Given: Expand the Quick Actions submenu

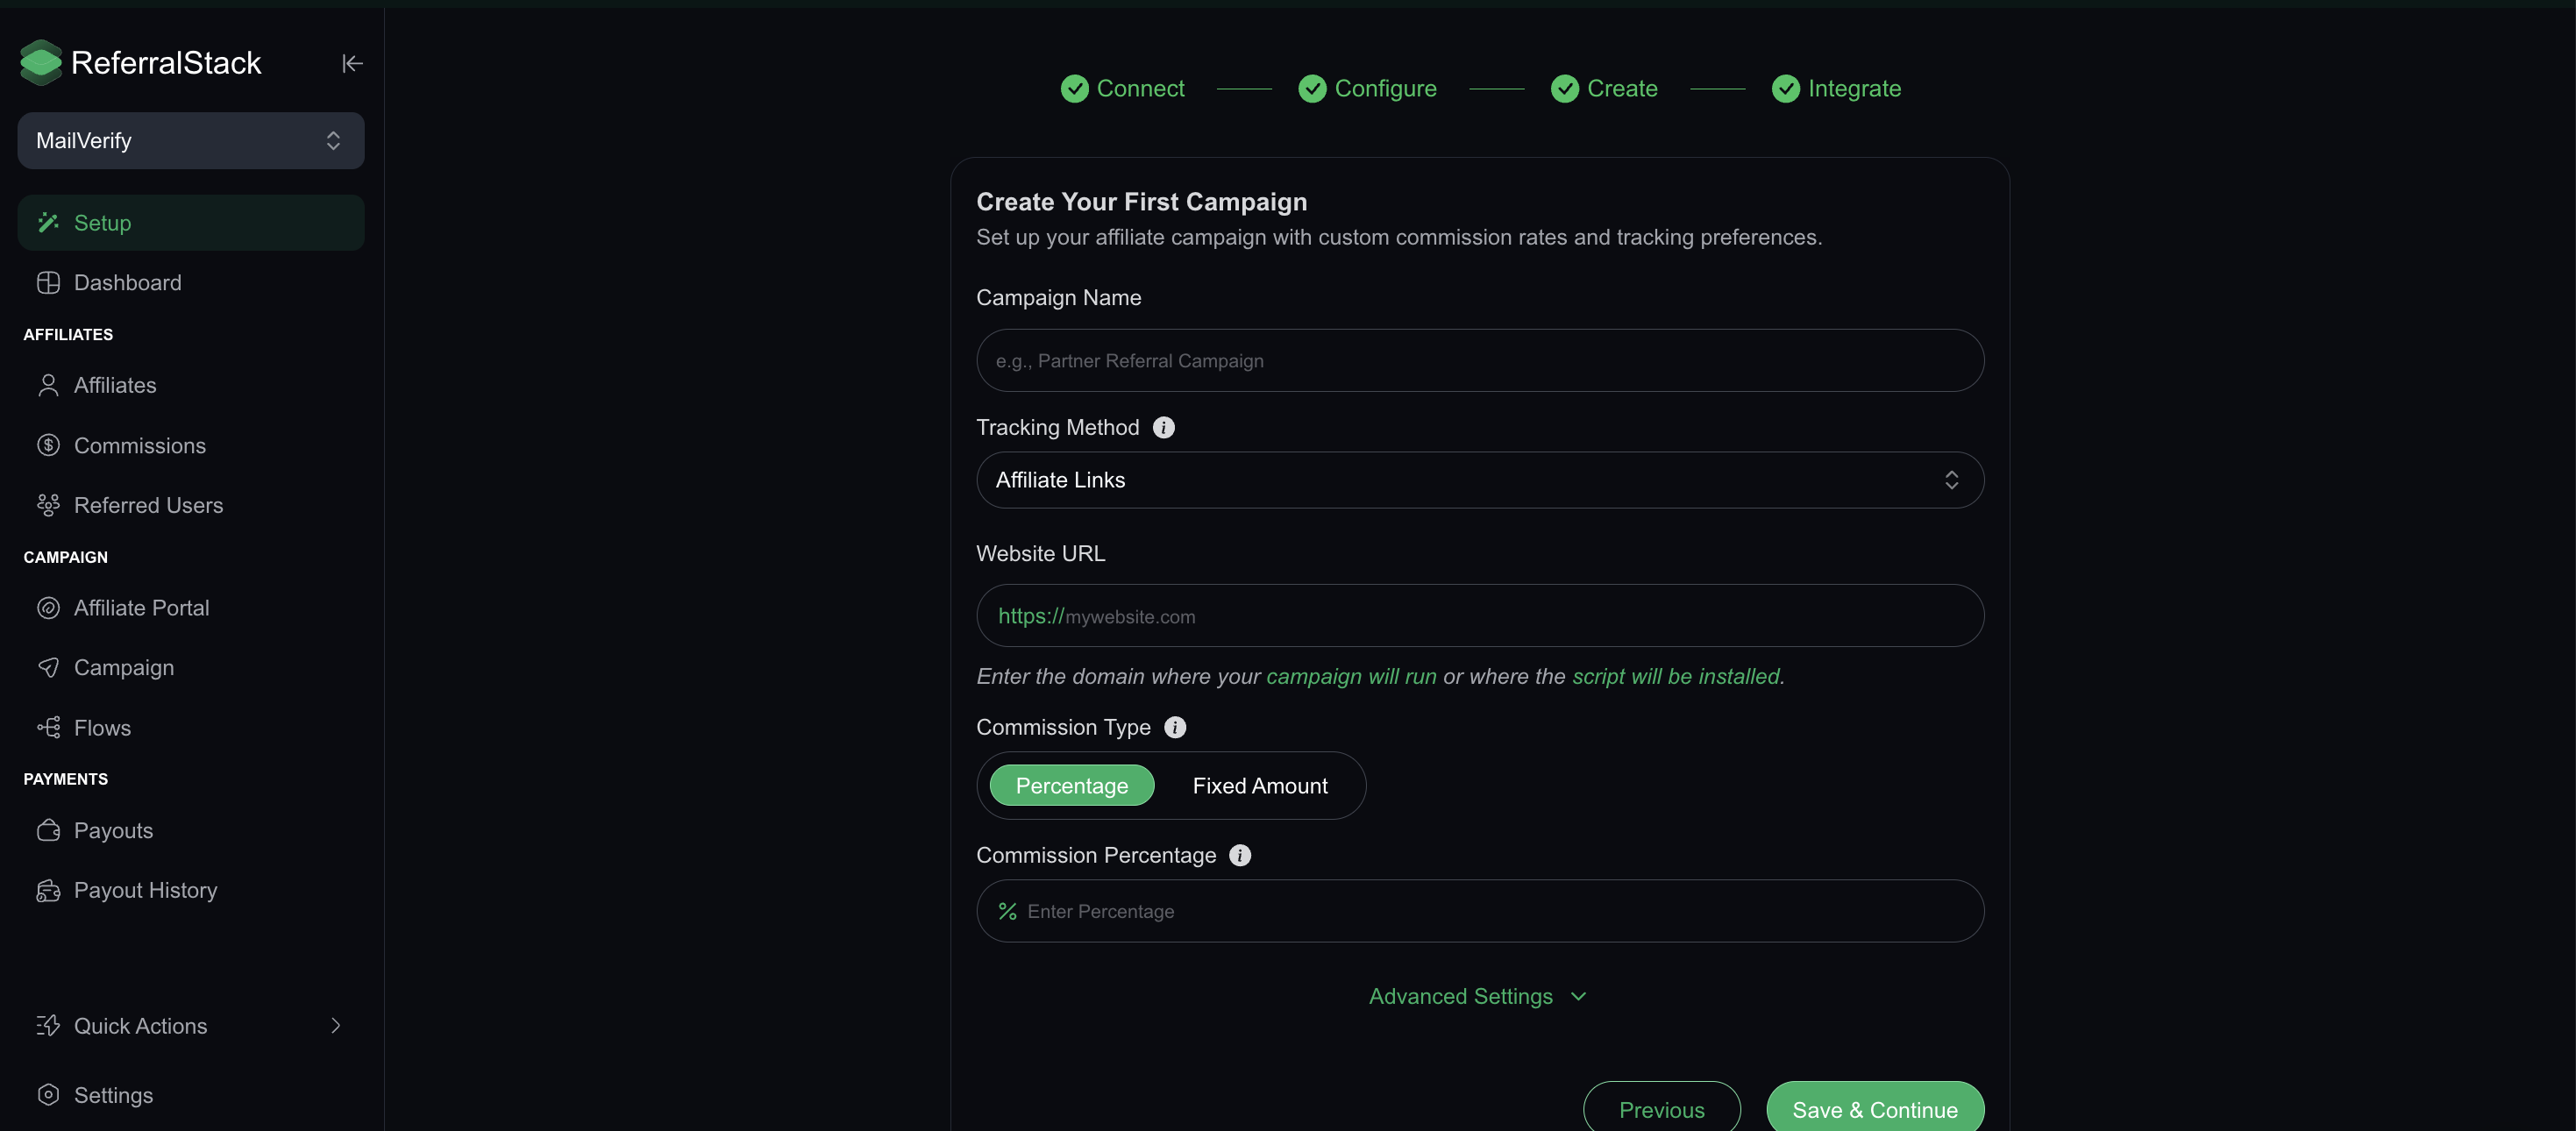Looking at the screenshot, I should point(191,1026).
